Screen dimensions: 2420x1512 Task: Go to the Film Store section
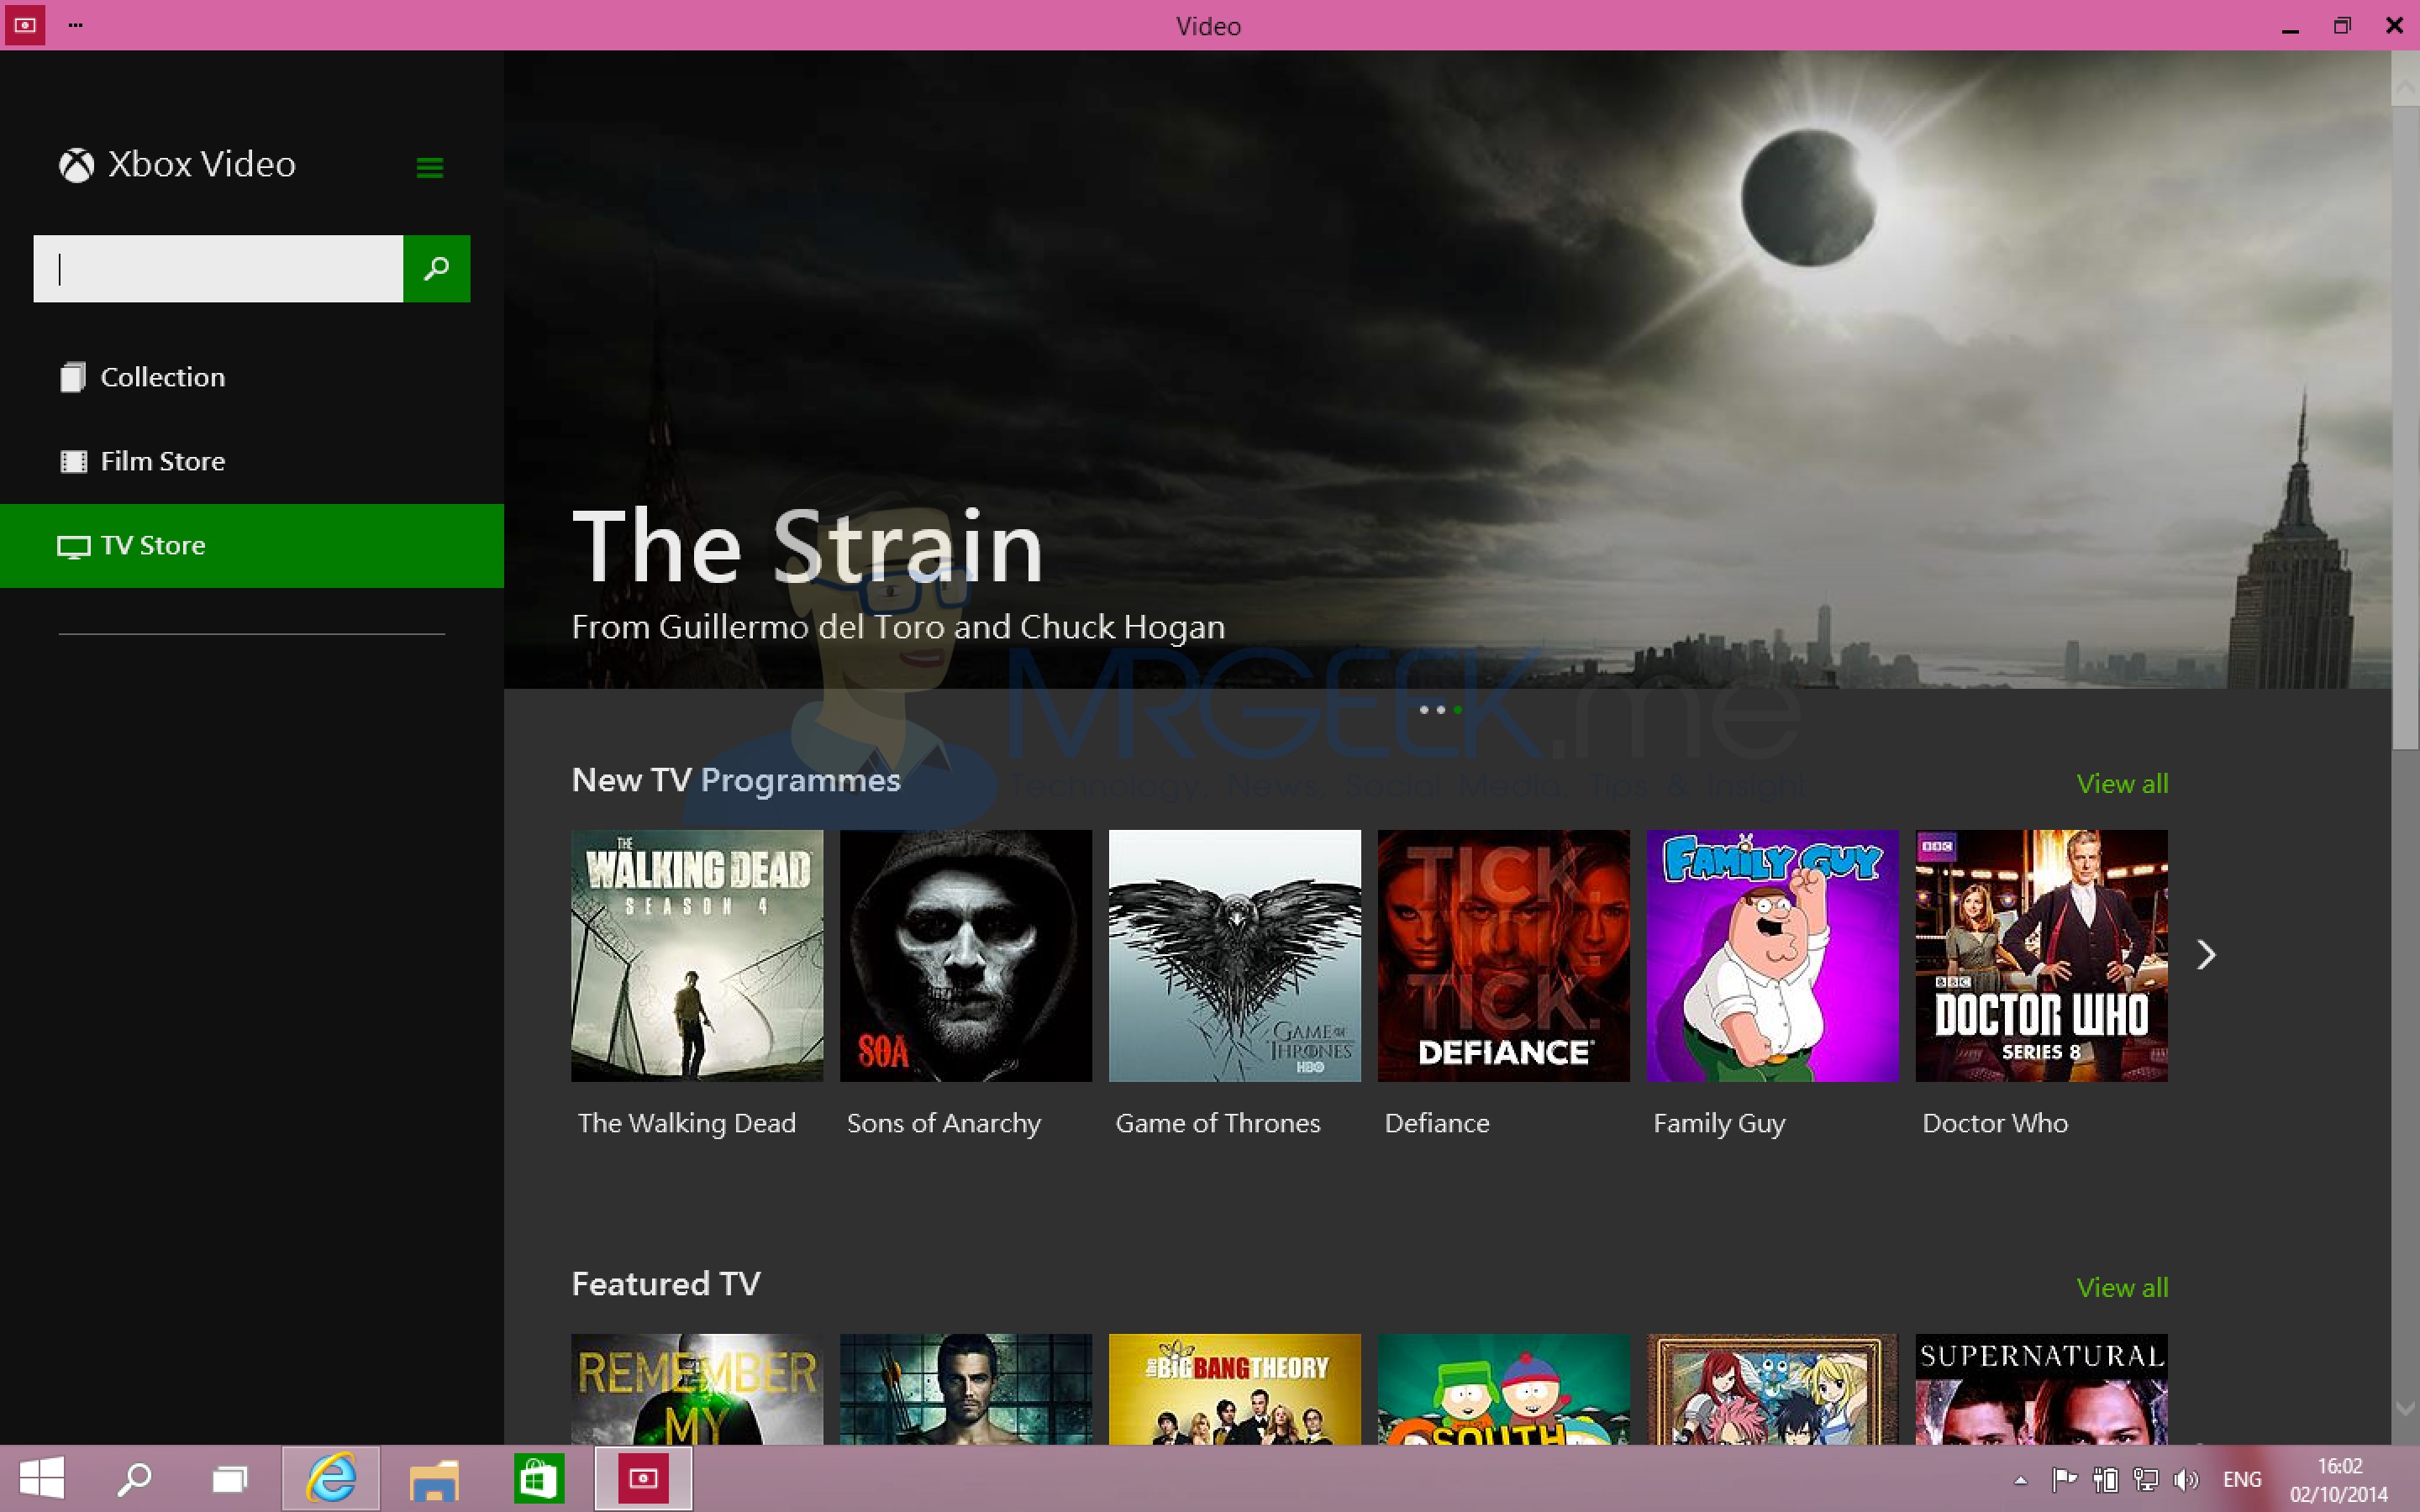252,461
